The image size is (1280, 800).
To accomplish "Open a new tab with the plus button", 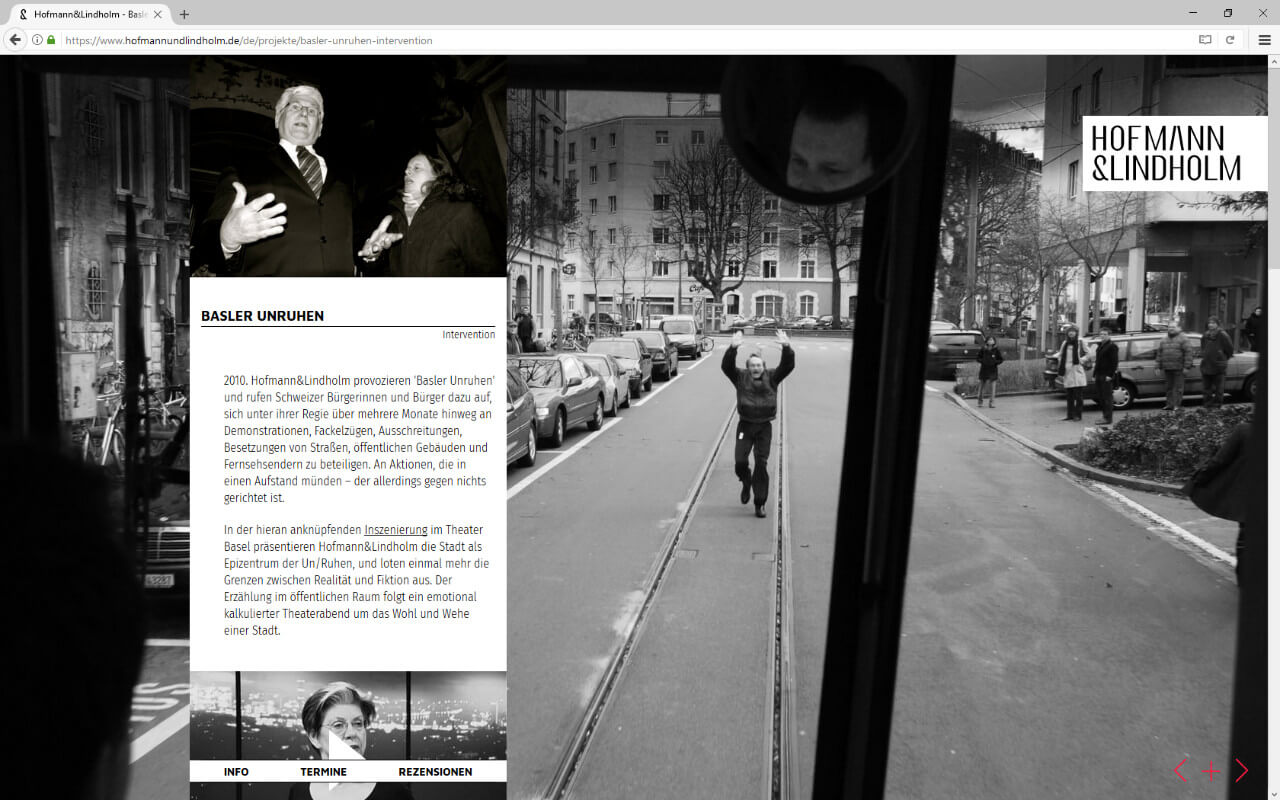I will pyautogui.click(x=184, y=14).
